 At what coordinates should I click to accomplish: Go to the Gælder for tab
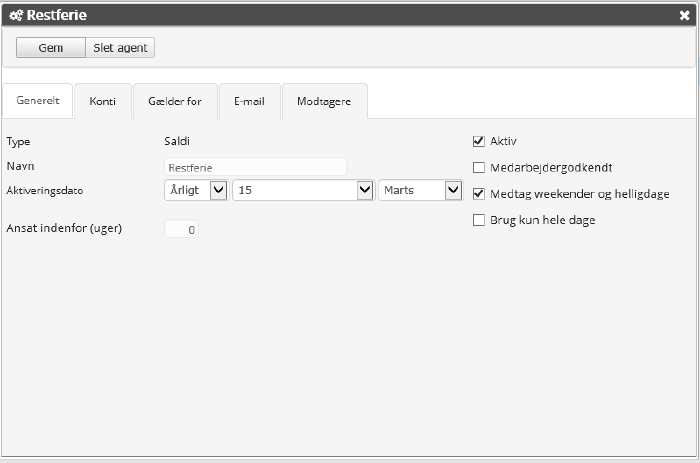click(x=175, y=102)
